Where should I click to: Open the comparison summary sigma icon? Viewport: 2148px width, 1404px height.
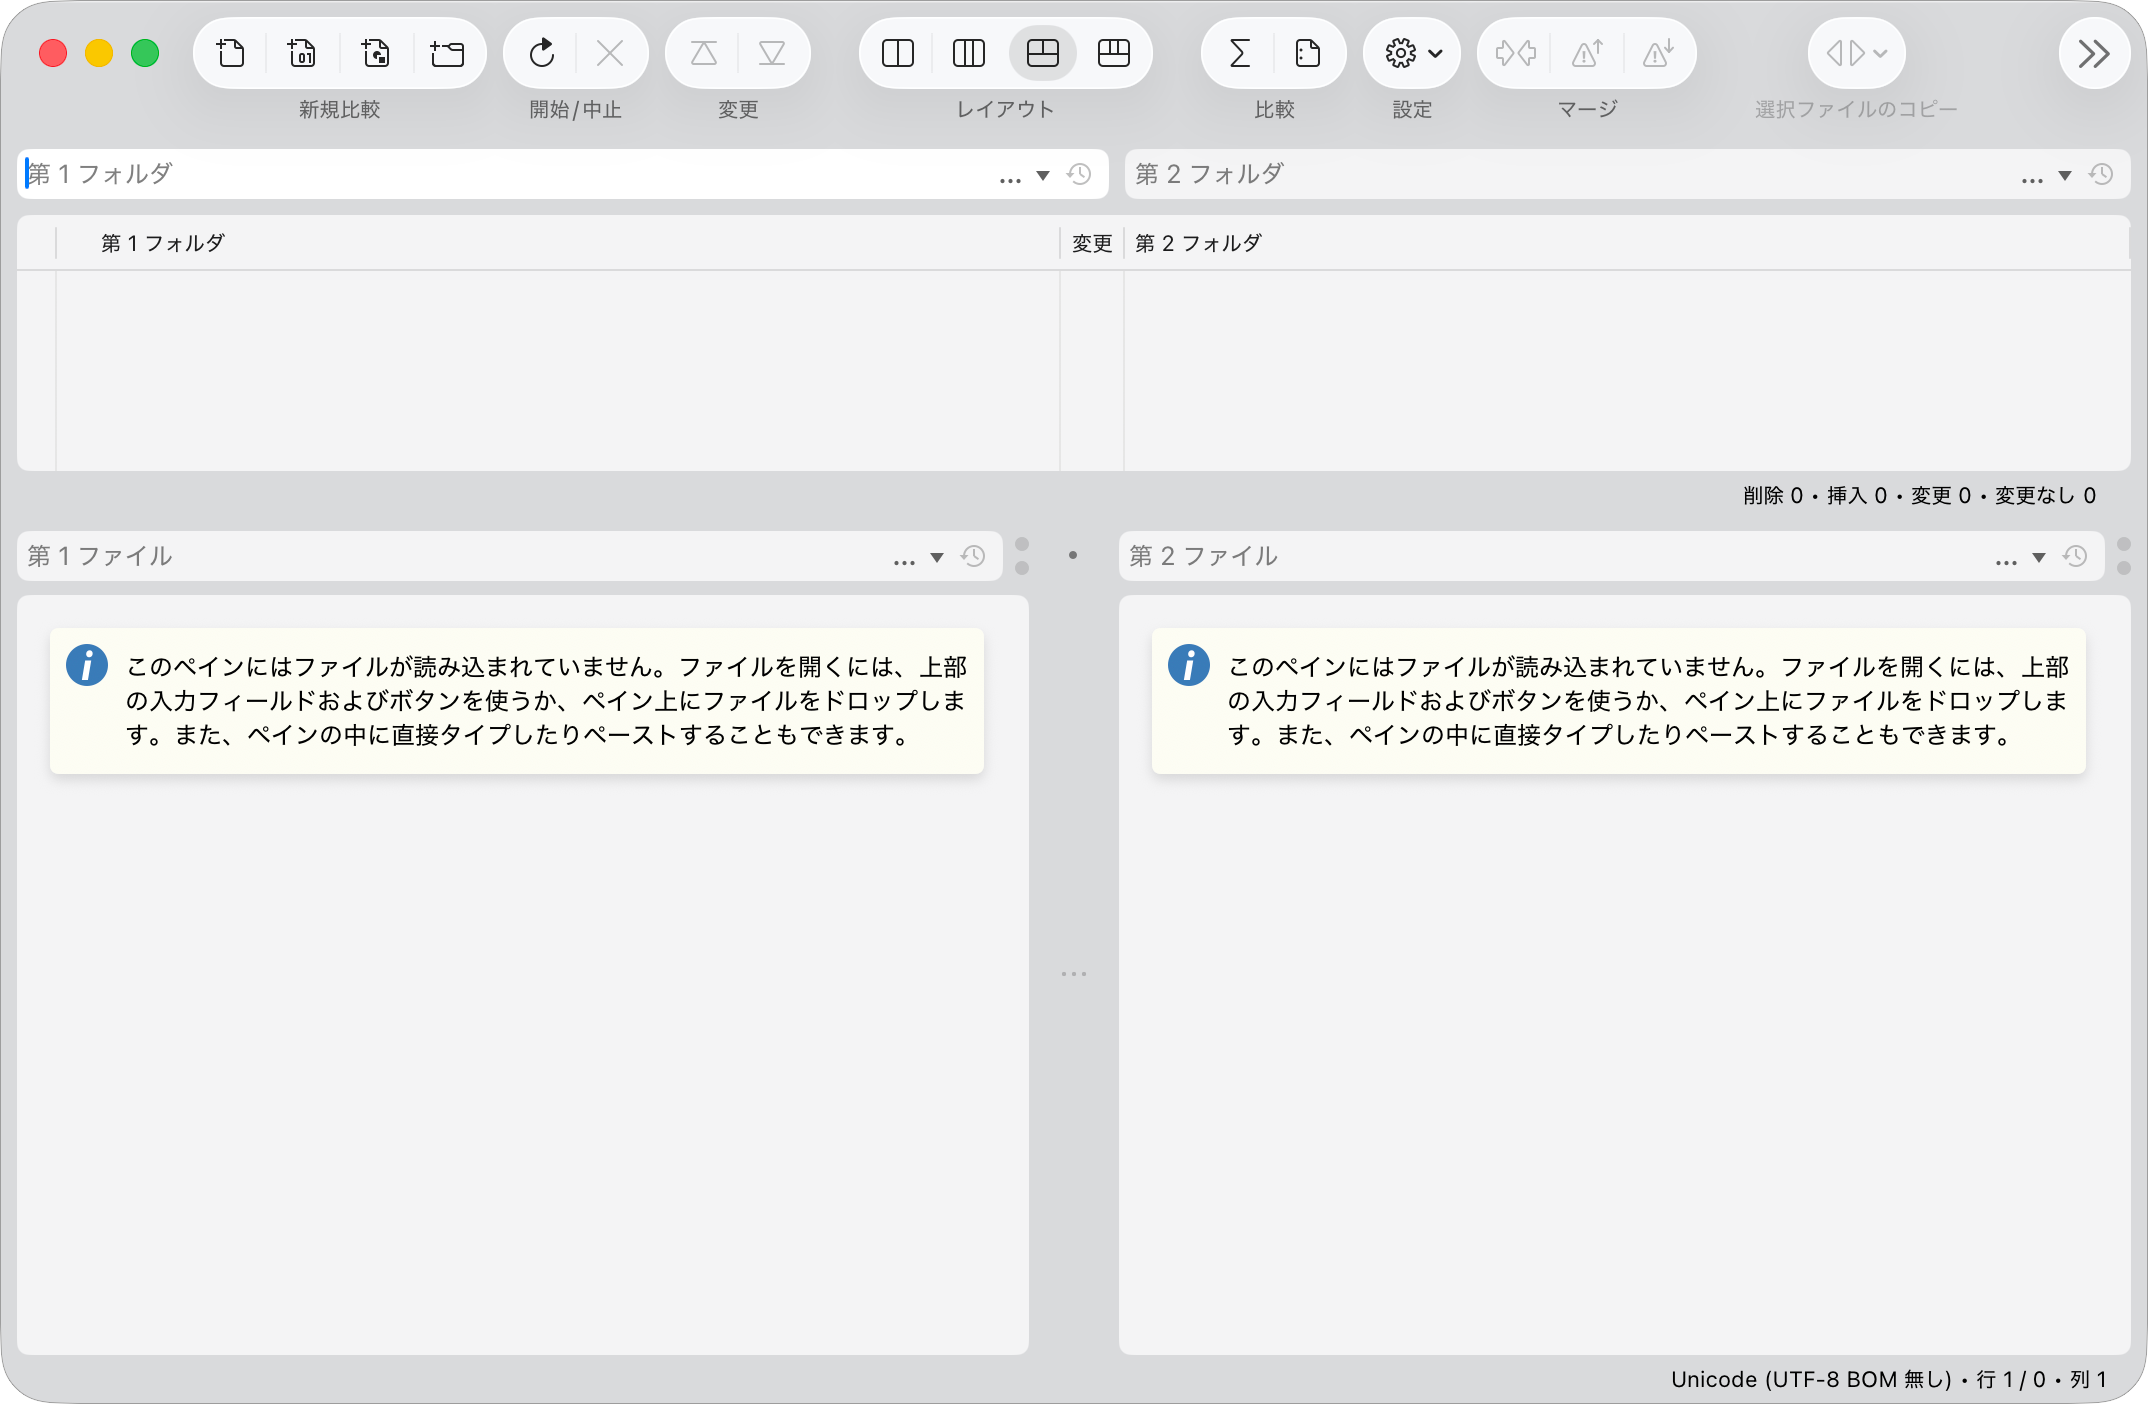(x=1240, y=53)
